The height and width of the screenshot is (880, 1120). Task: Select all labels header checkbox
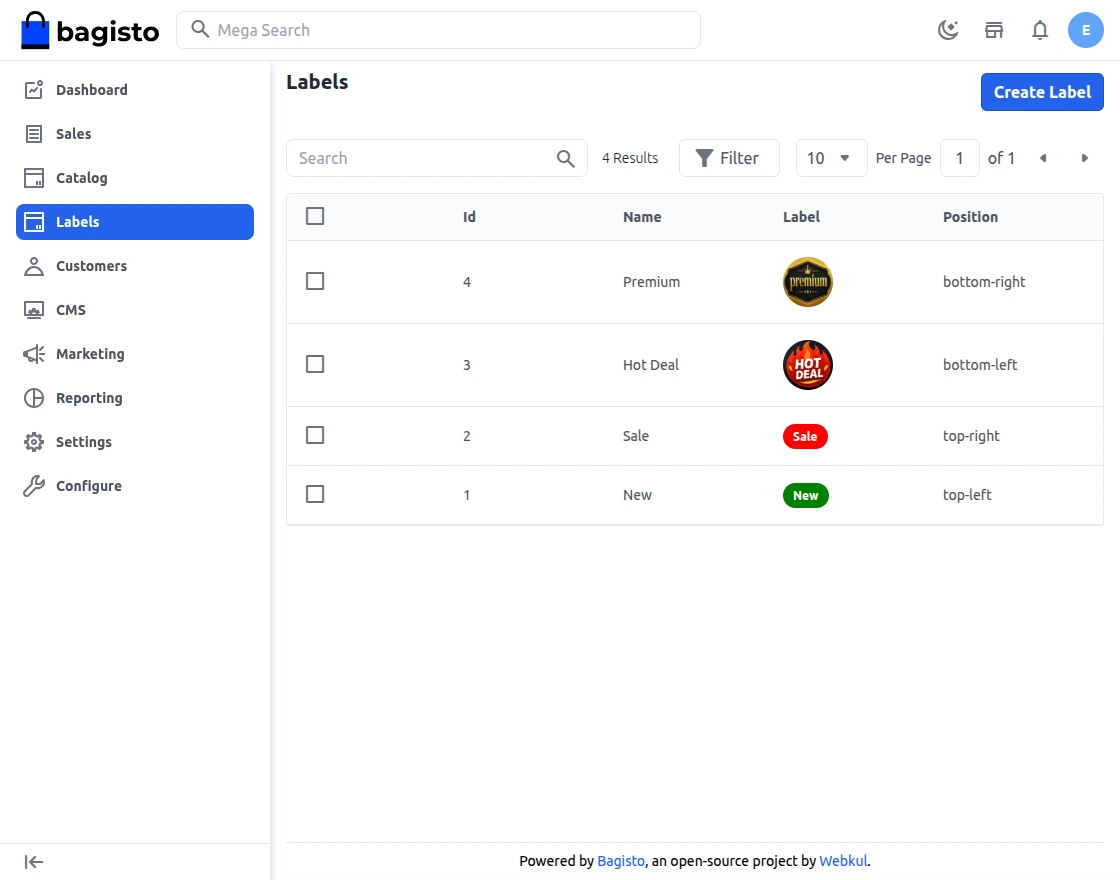315,216
